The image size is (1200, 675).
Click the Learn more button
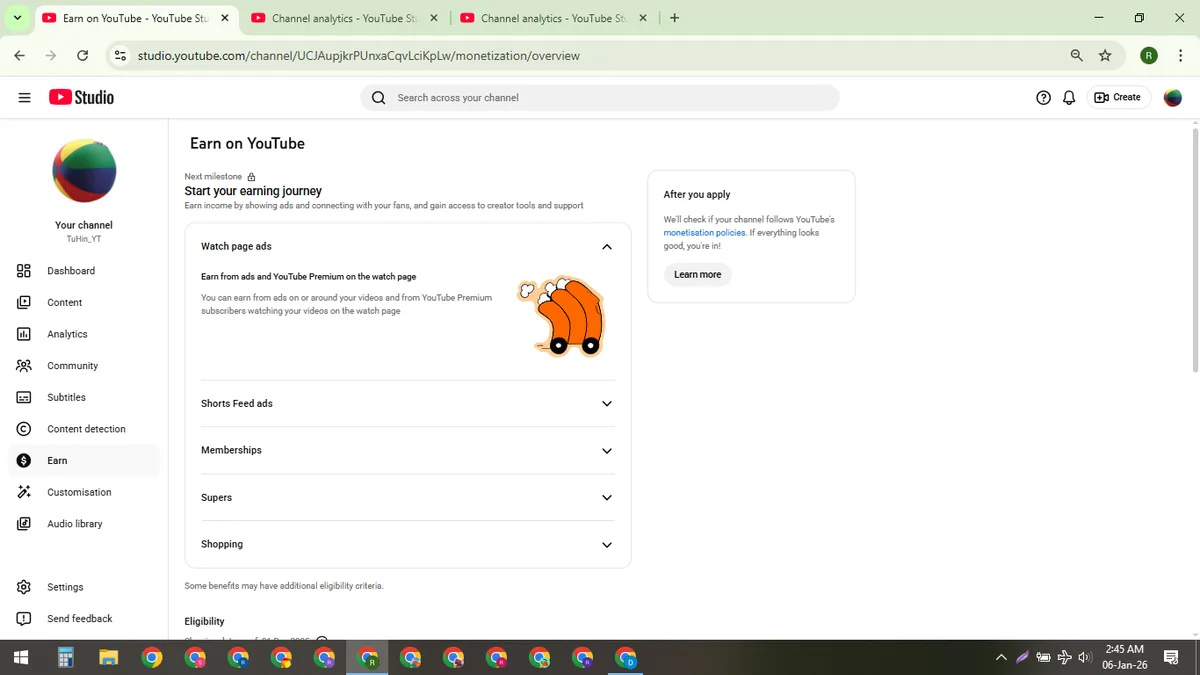(697, 274)
